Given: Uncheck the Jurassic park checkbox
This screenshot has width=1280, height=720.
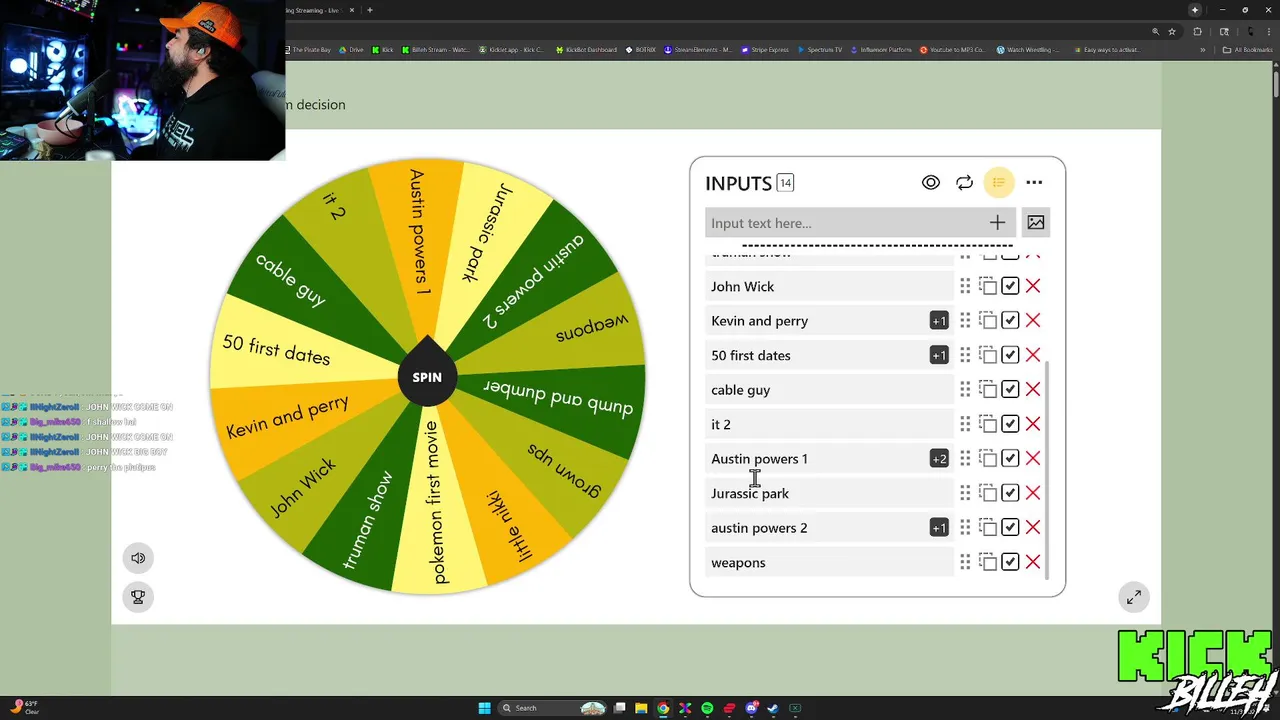Looking at the screenshot, I should tap(1010, 493).
